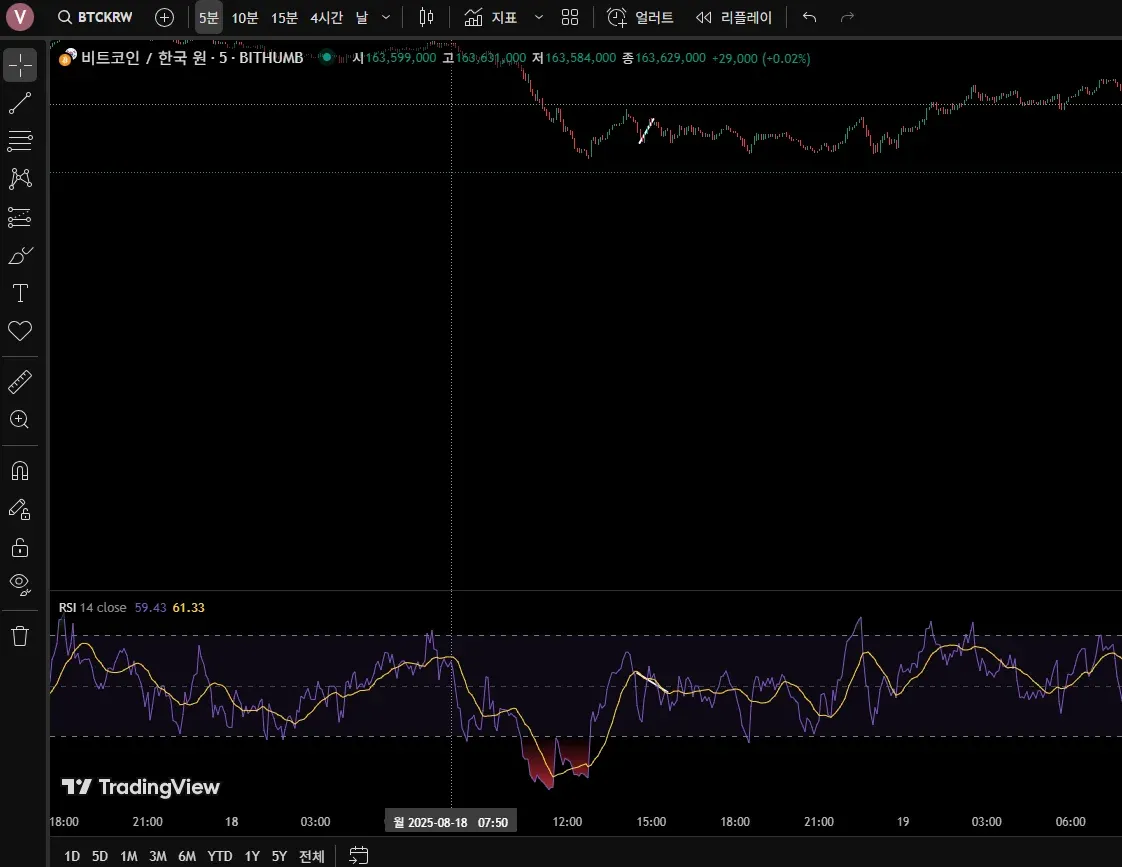Toggle magnet mode for drawings
This screenshot has width=1122, height=867.
20,471
